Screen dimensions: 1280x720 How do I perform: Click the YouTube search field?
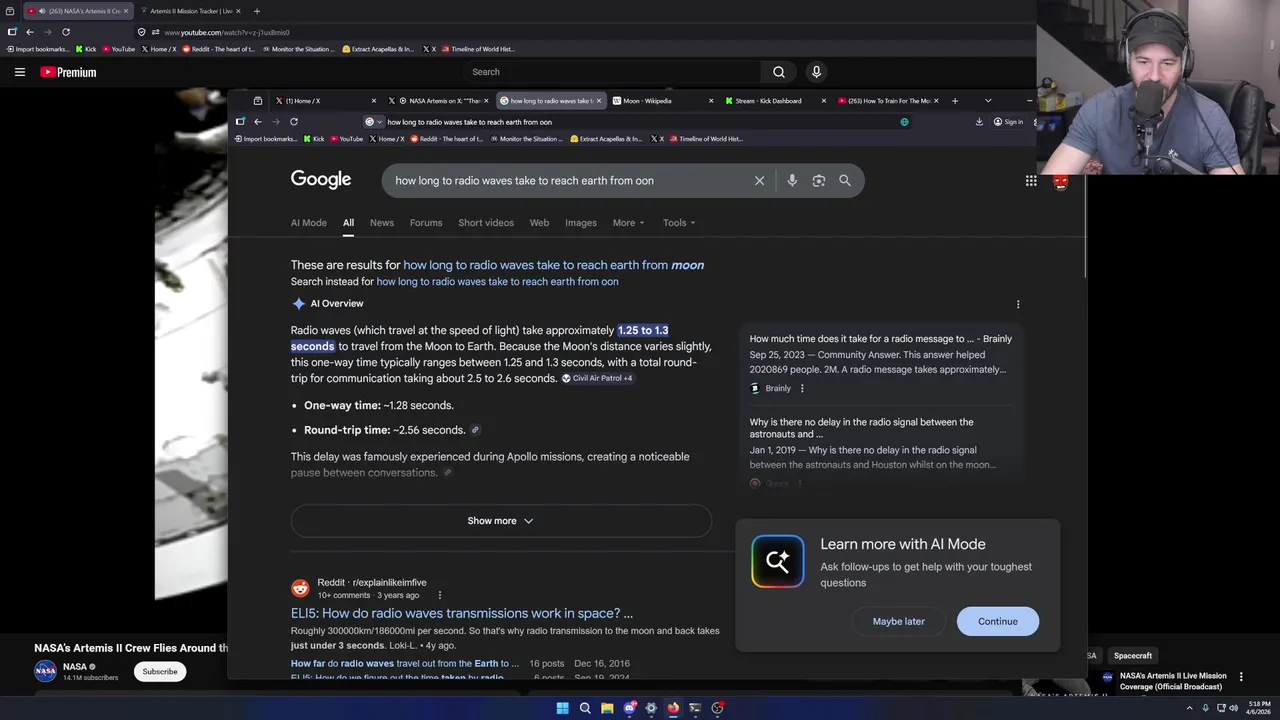(x=612, y=72)
